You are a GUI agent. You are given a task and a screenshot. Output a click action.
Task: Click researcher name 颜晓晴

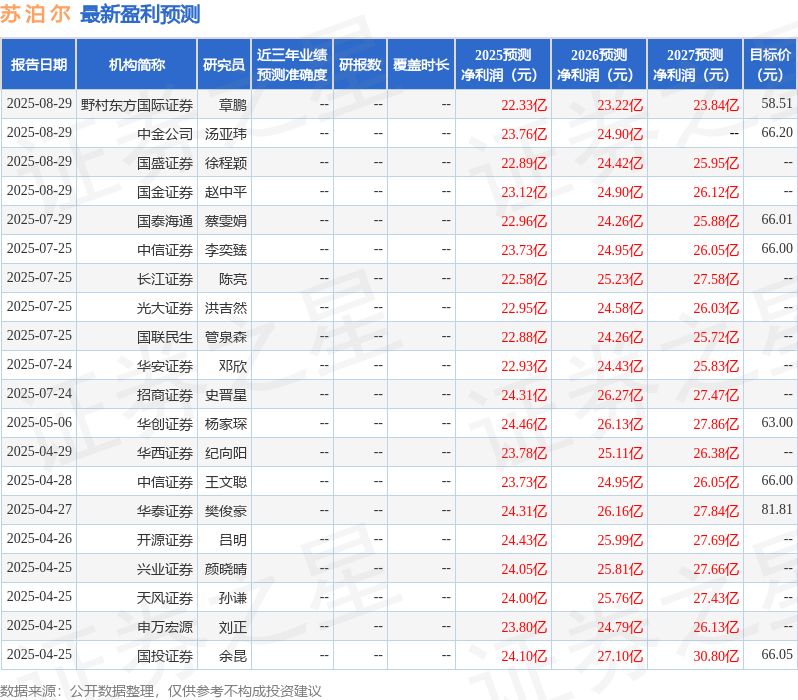225,569
